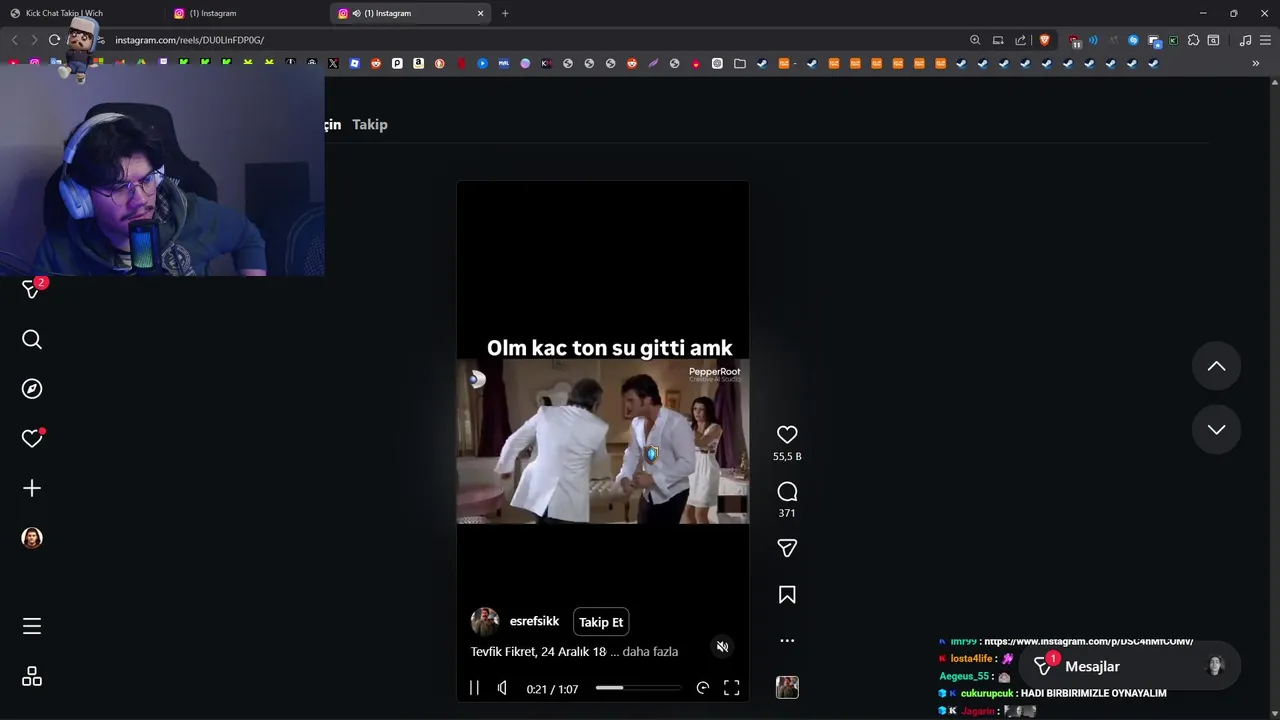Open the reel's comments bubble
1280x720 pixels.
(x=787, y=491)
